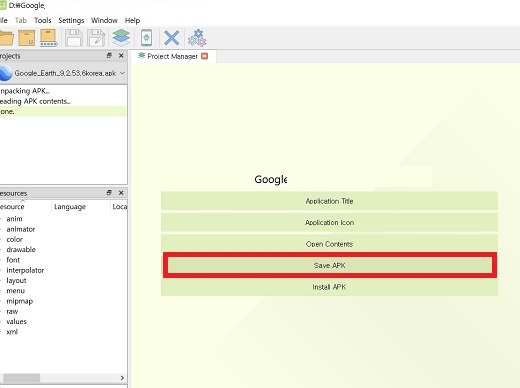
Task: Close the Resources panel
Action: tap(121, 193)
